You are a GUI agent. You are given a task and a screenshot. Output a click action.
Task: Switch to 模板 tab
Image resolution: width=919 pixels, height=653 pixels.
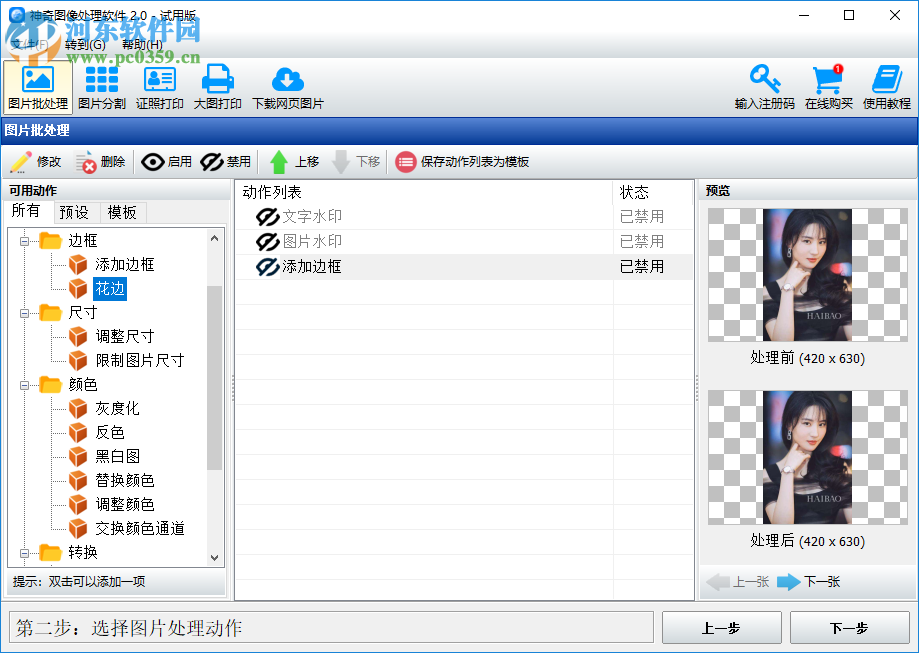tap(122, 212)
